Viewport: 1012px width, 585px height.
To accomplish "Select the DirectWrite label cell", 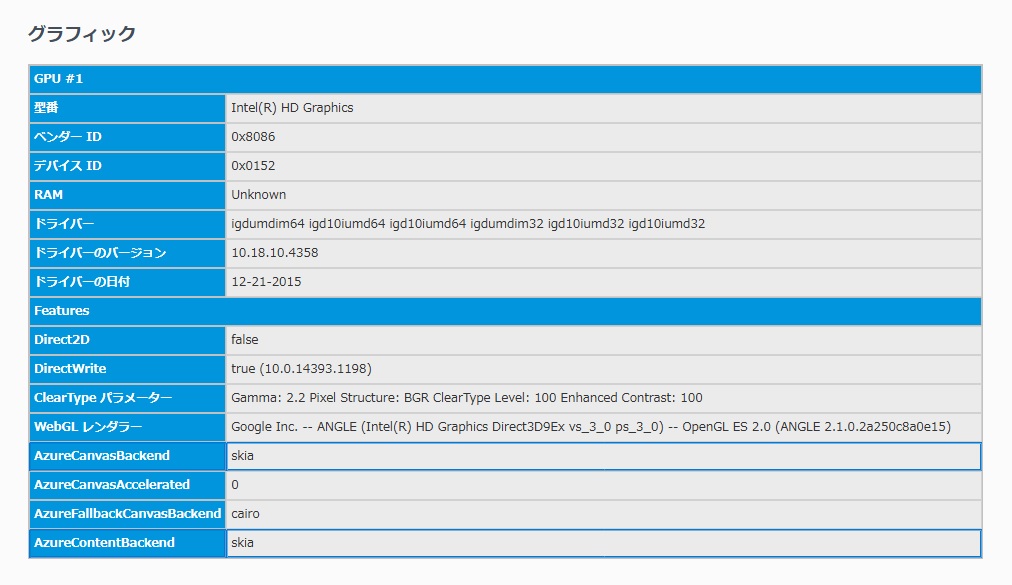I will tap(128, 369).
